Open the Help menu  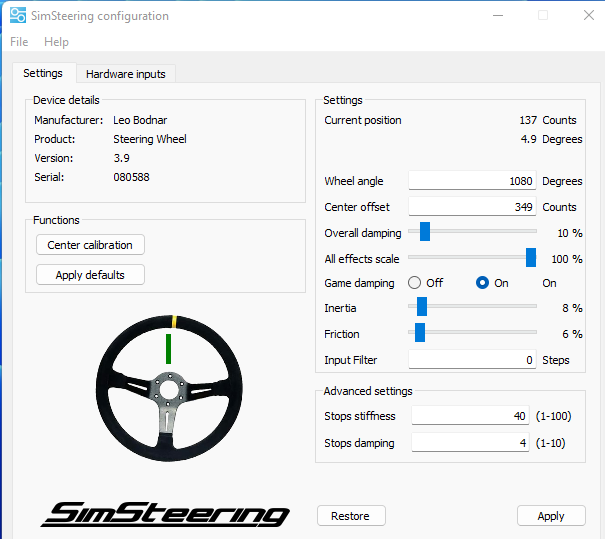tap(56, 42)
